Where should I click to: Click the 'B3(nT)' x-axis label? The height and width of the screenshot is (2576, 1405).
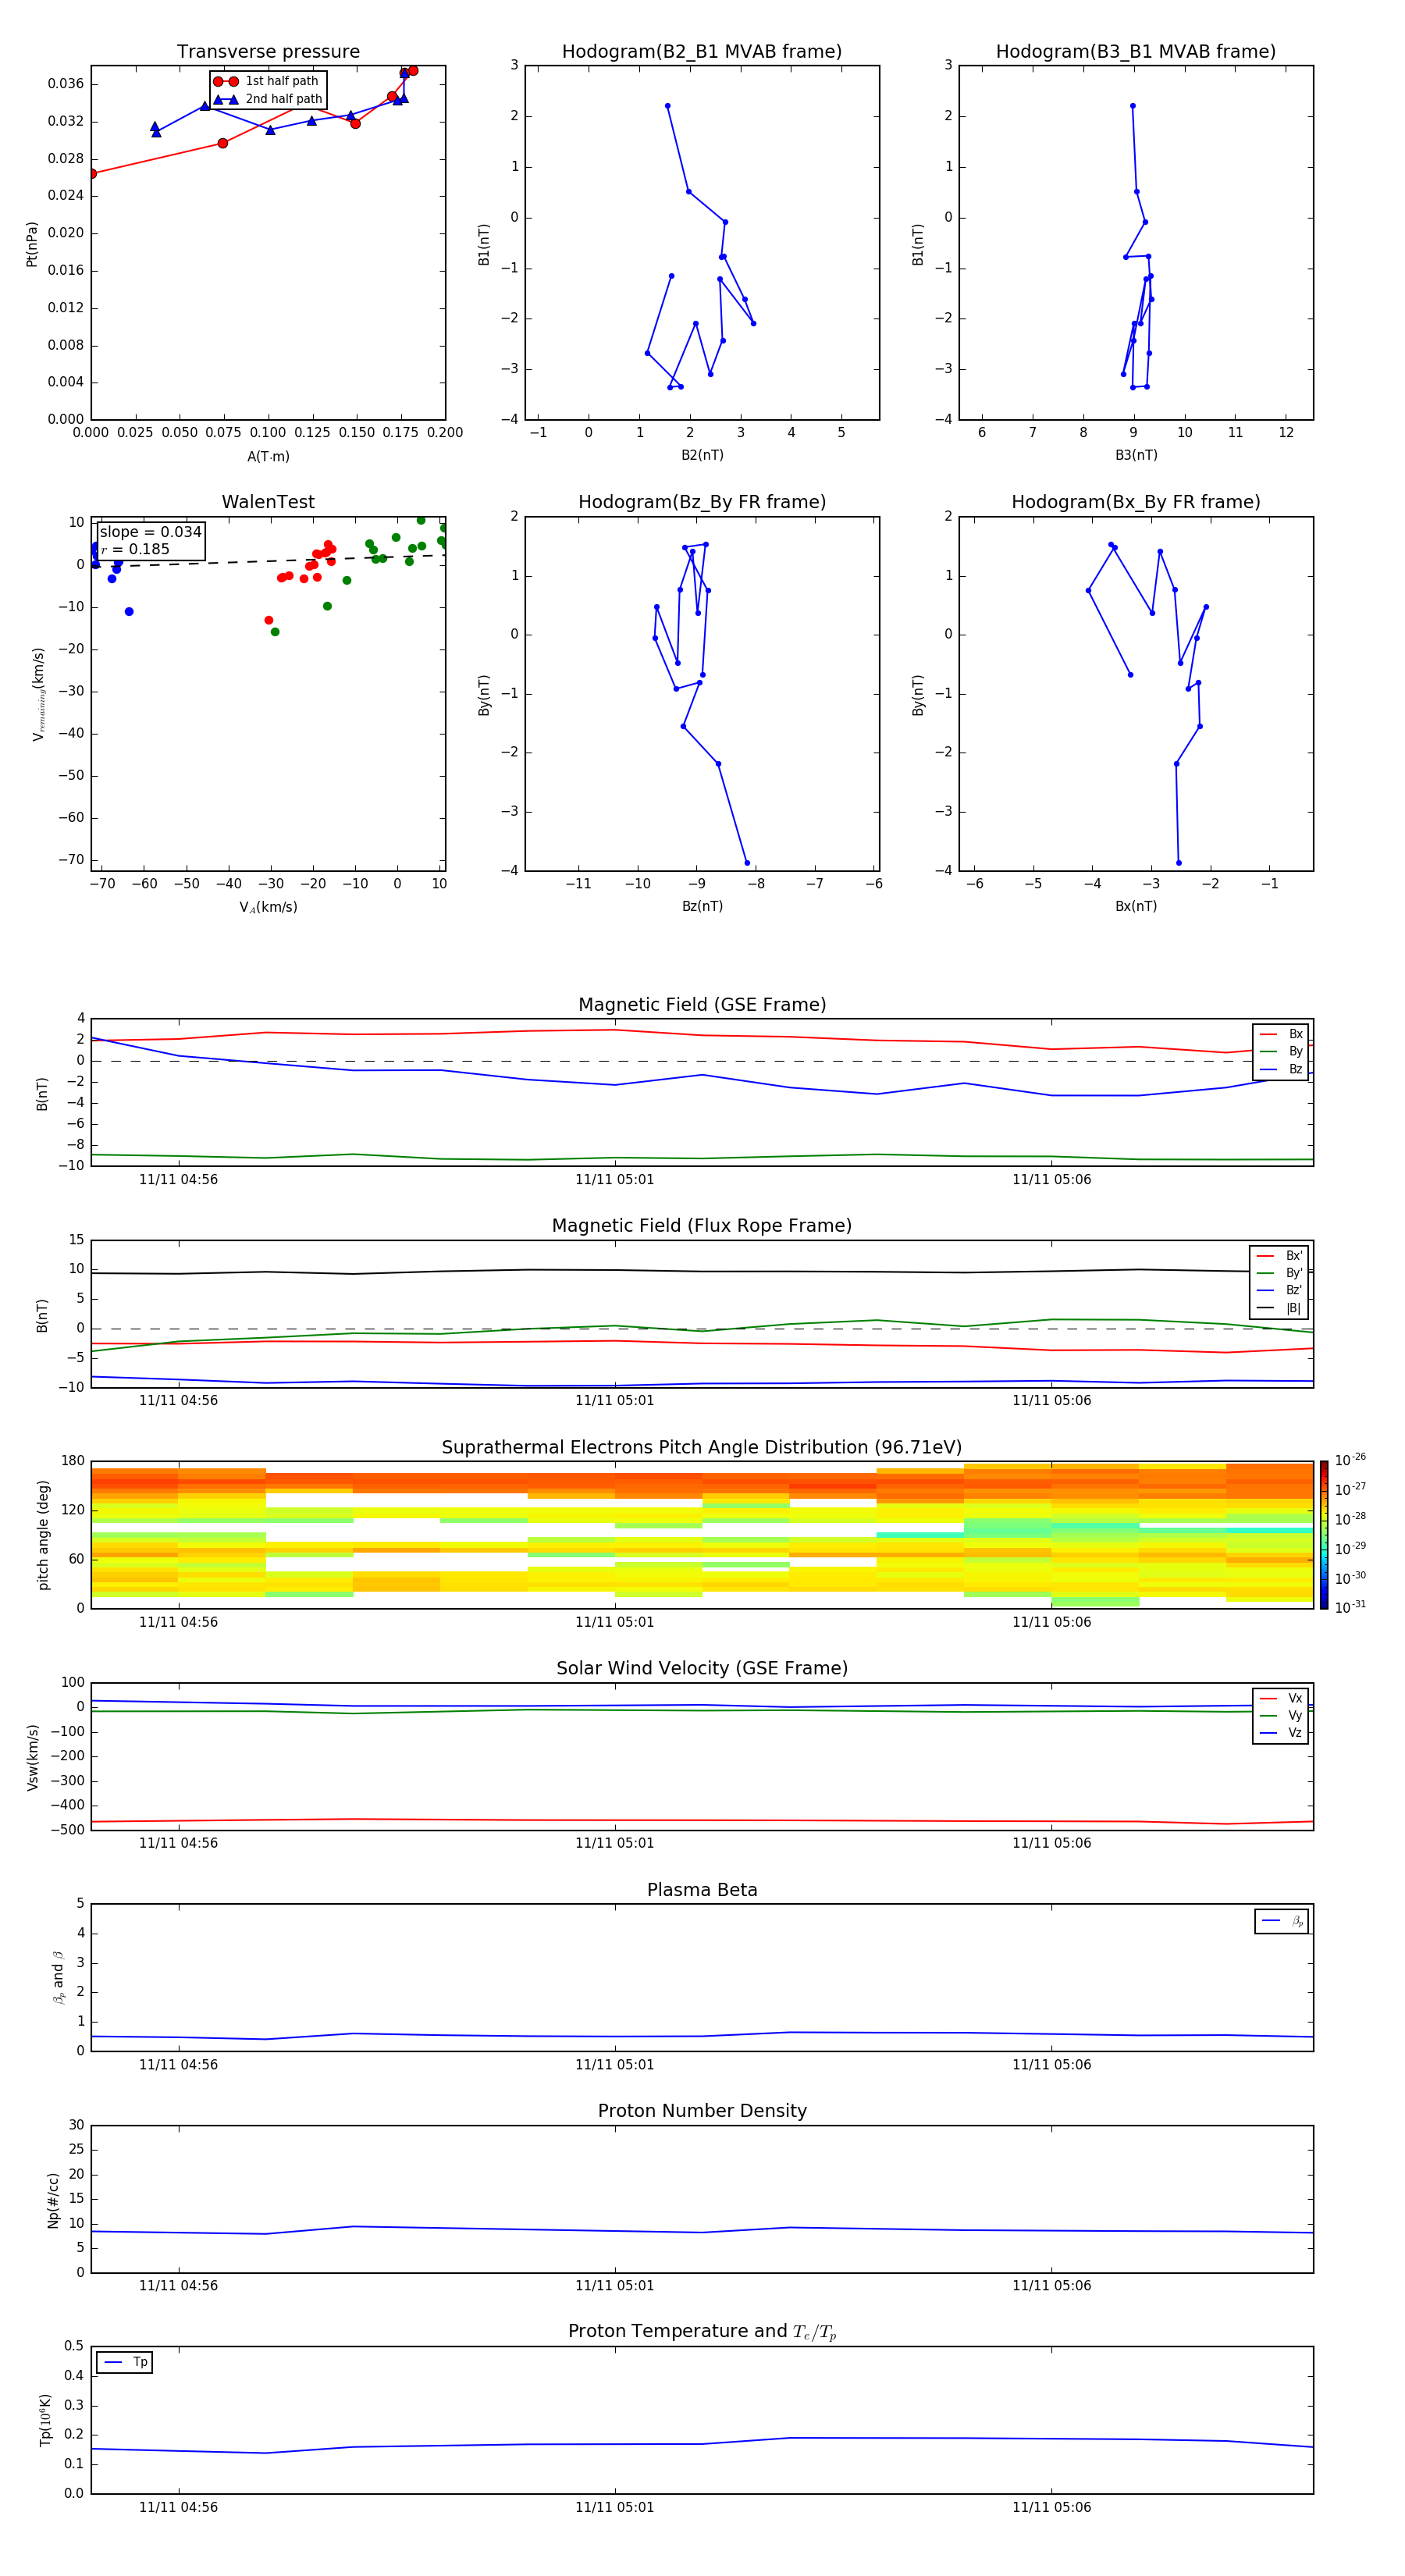[1136, 455]
